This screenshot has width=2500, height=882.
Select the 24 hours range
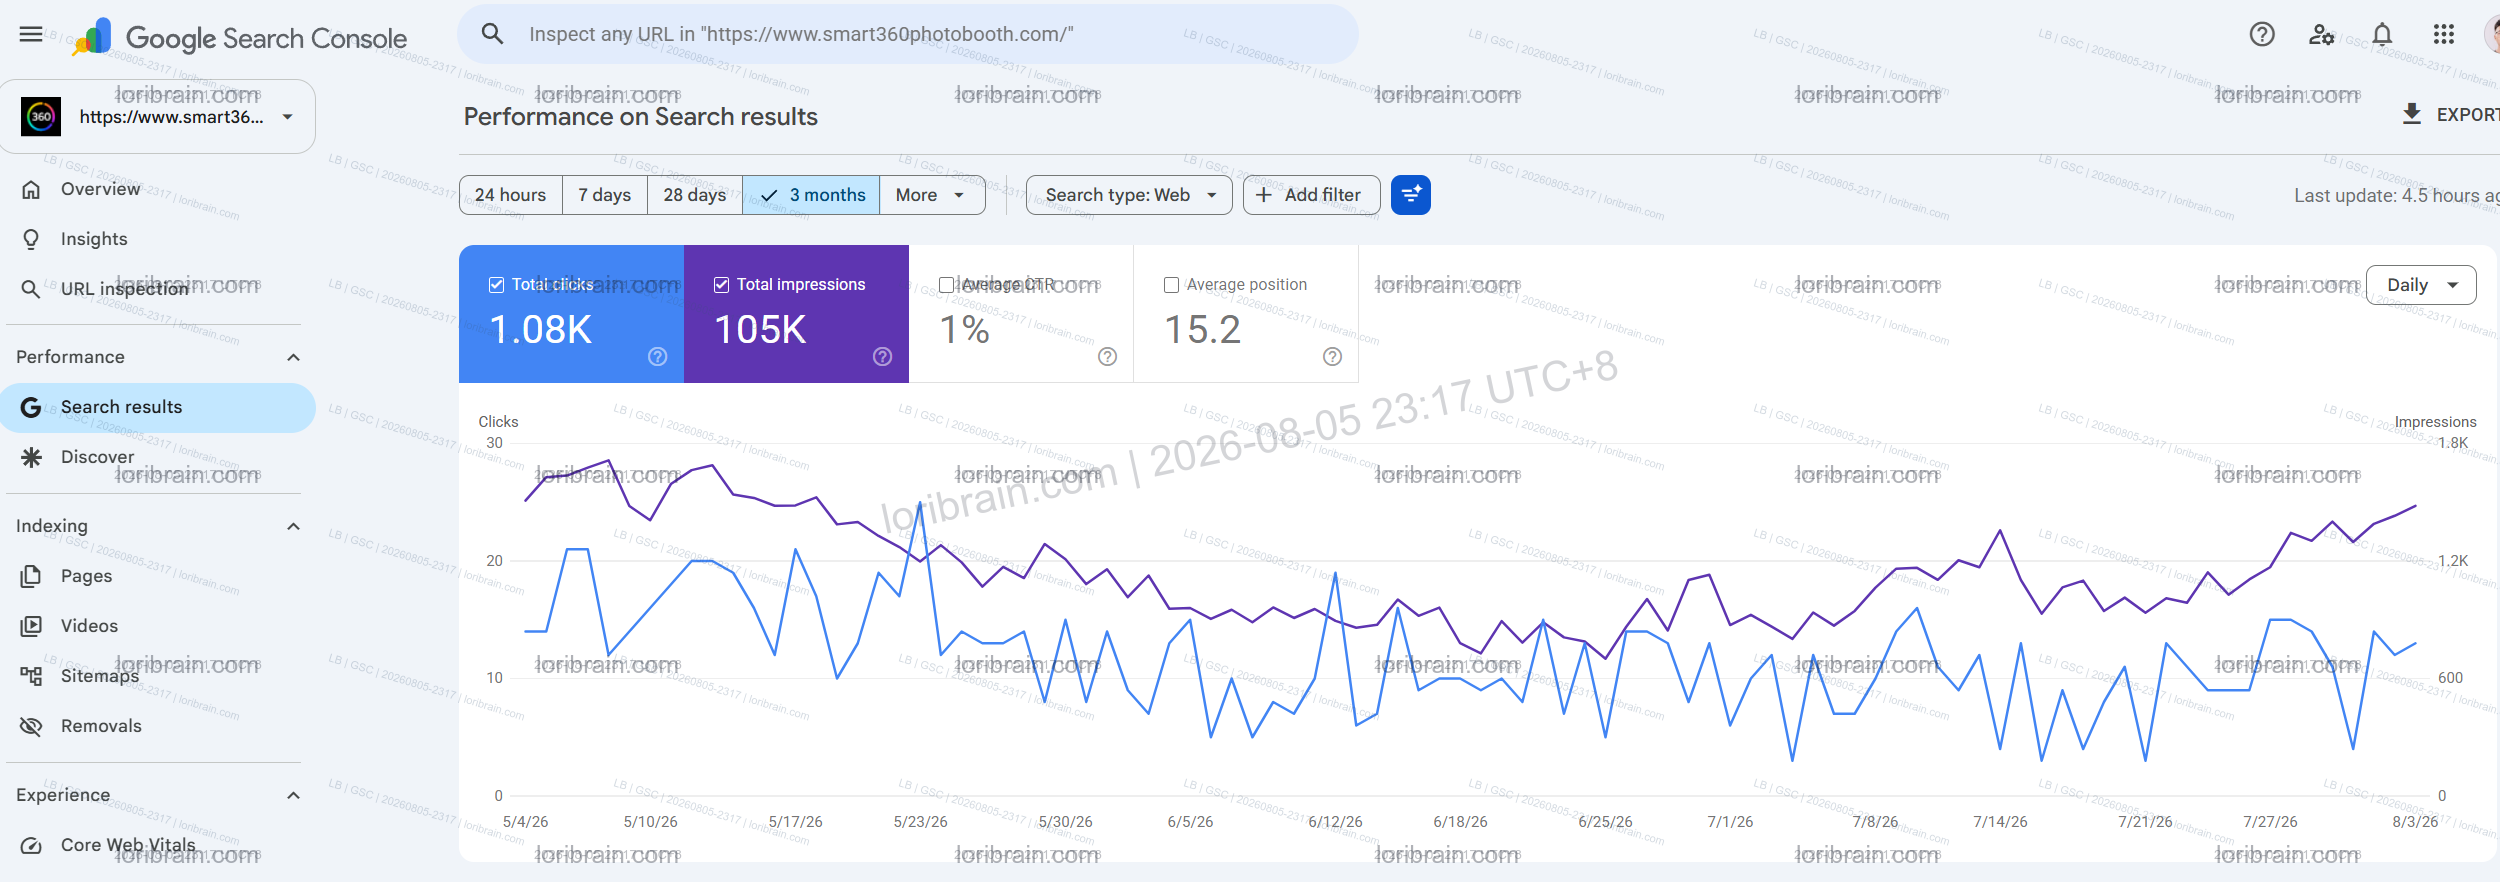[510, 195]
